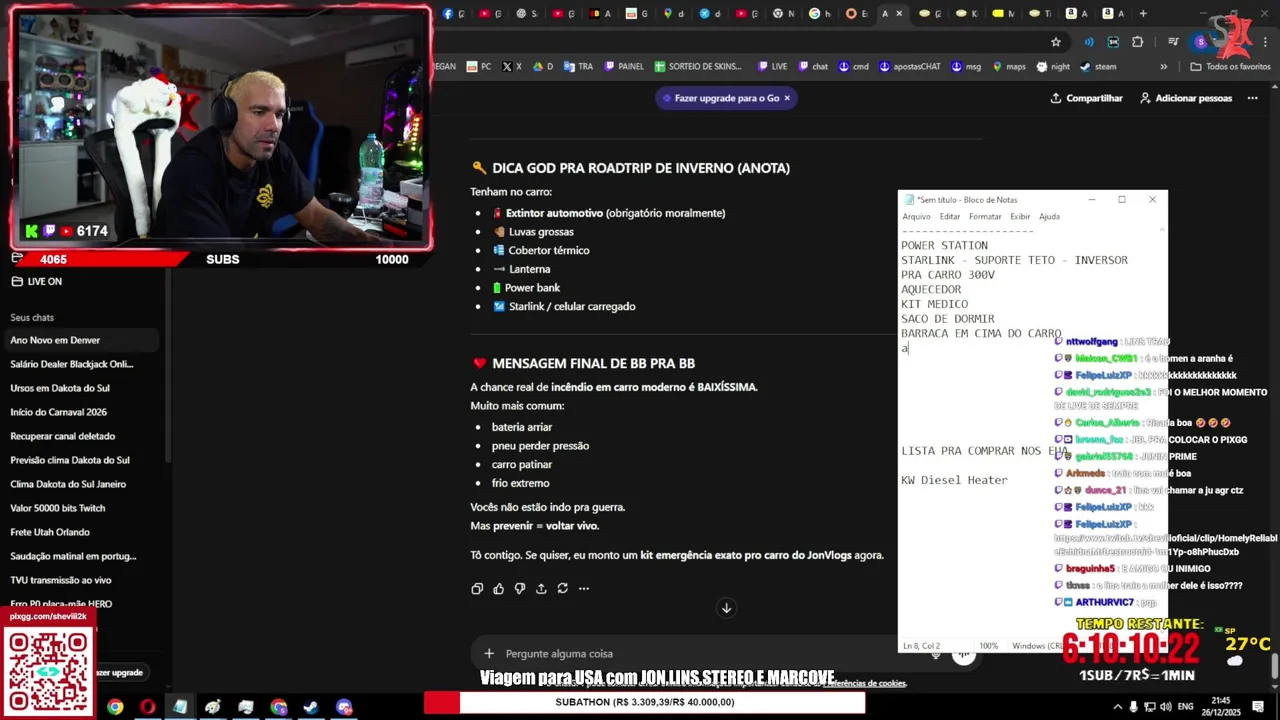Open the apostasCHAT bookmark

pos(910,67)
